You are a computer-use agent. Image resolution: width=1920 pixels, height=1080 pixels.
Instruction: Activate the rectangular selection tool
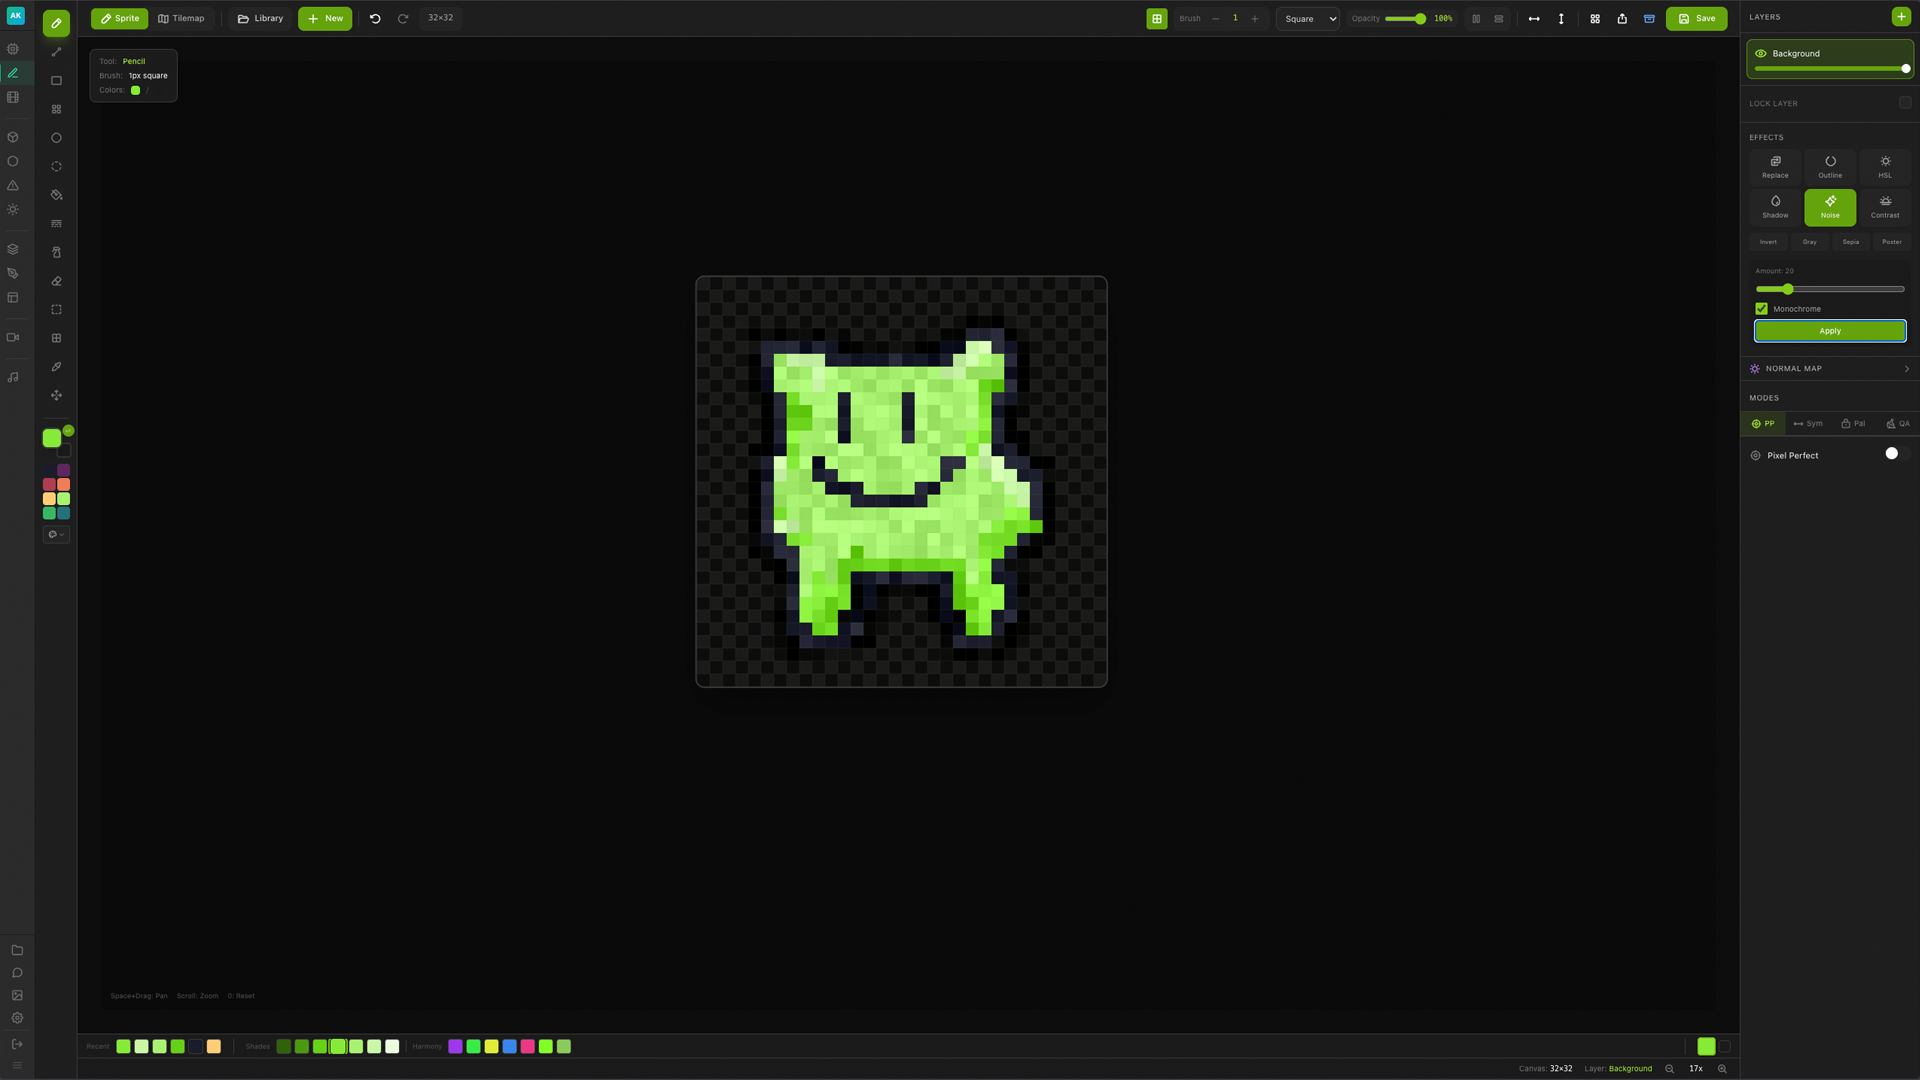click(56, 309)
